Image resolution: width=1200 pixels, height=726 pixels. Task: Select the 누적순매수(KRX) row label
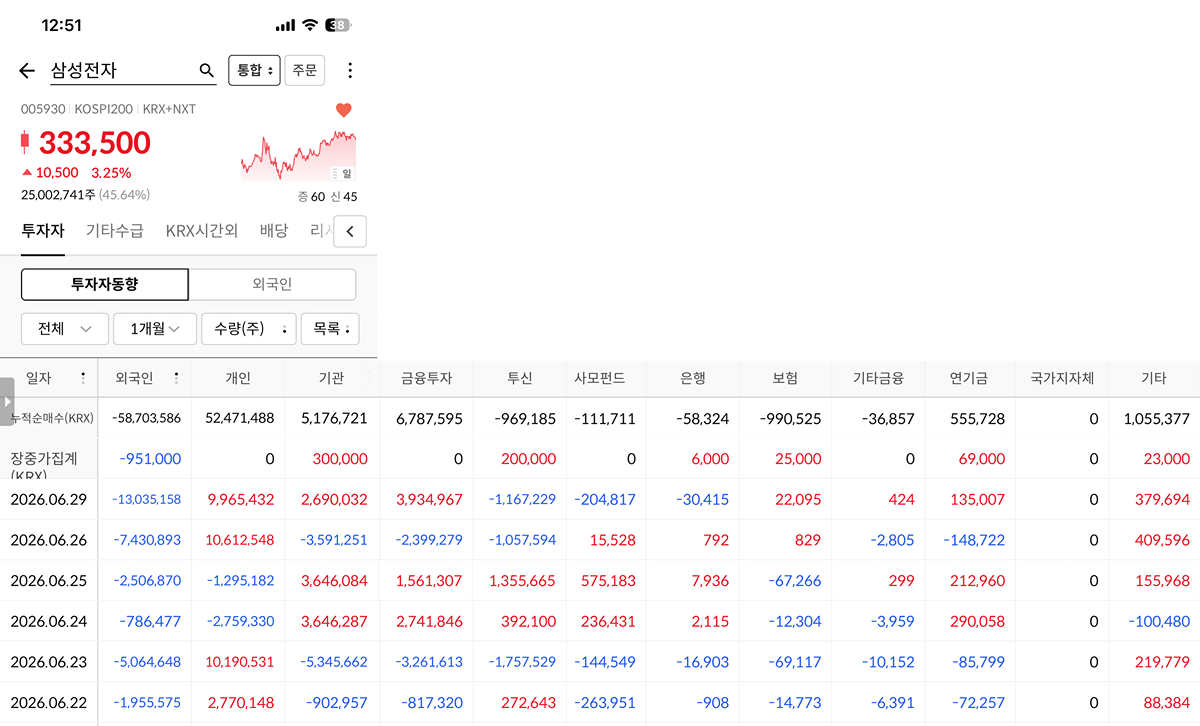coord(51,418)
